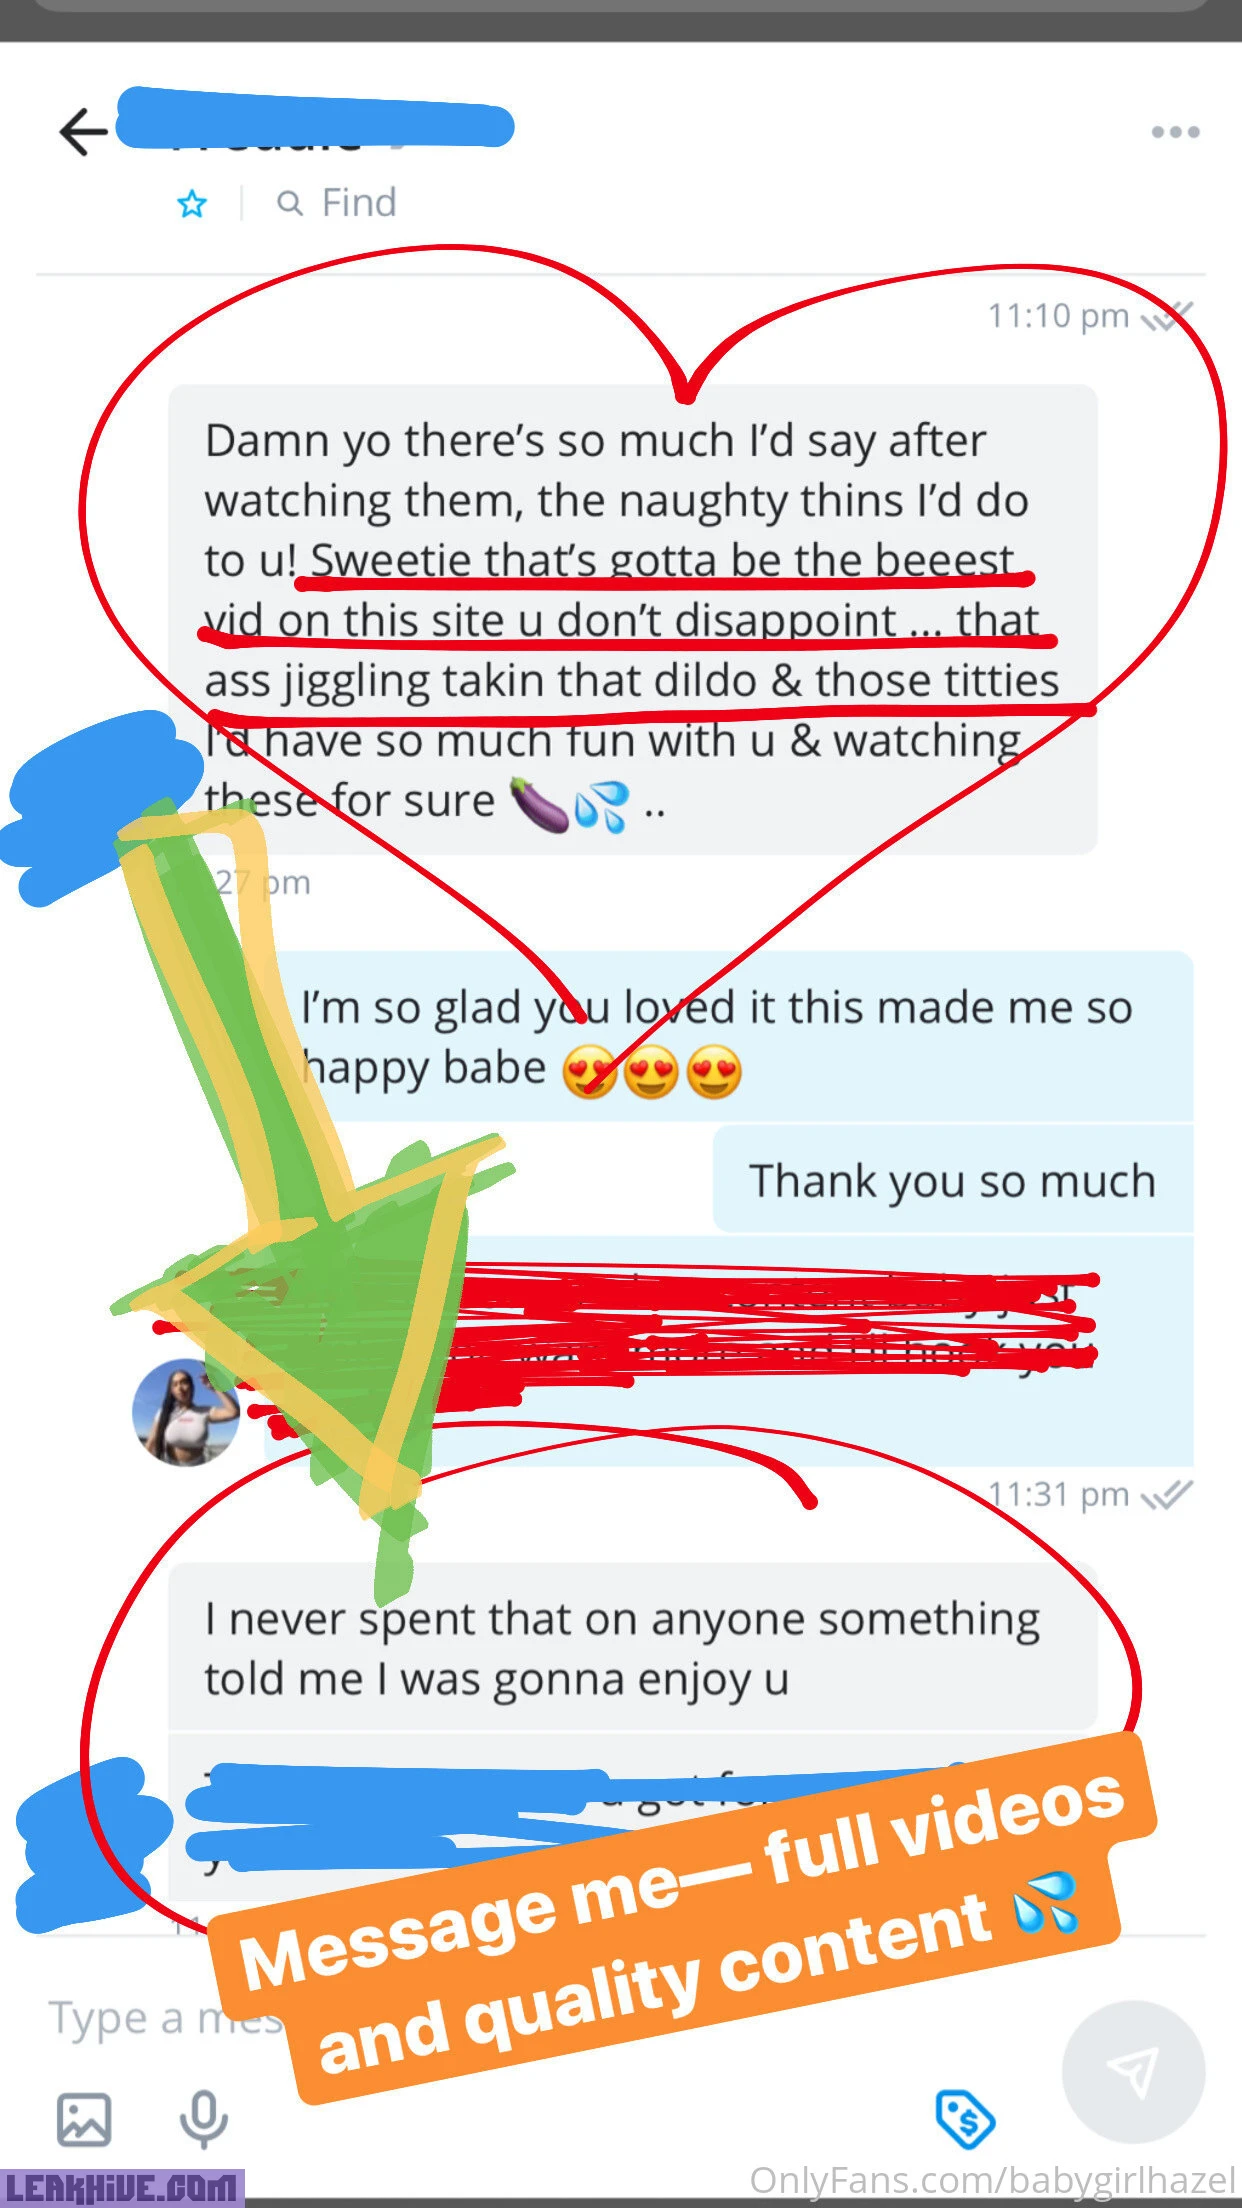The width and height of the screenshot is (1242, 2208).
Task: Tap the magnifying glass search icon
Action: (x=290, y=204)
